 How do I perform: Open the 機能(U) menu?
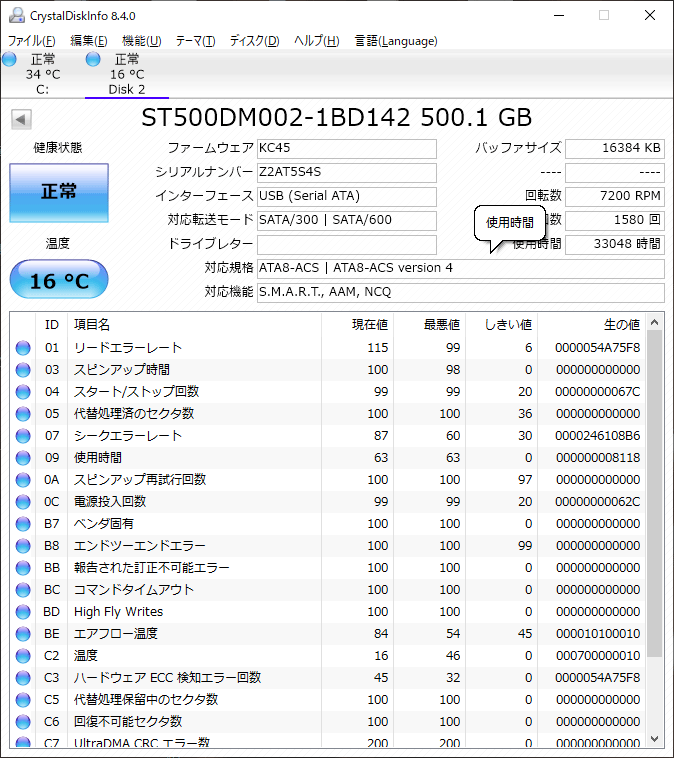click(142, 41)
